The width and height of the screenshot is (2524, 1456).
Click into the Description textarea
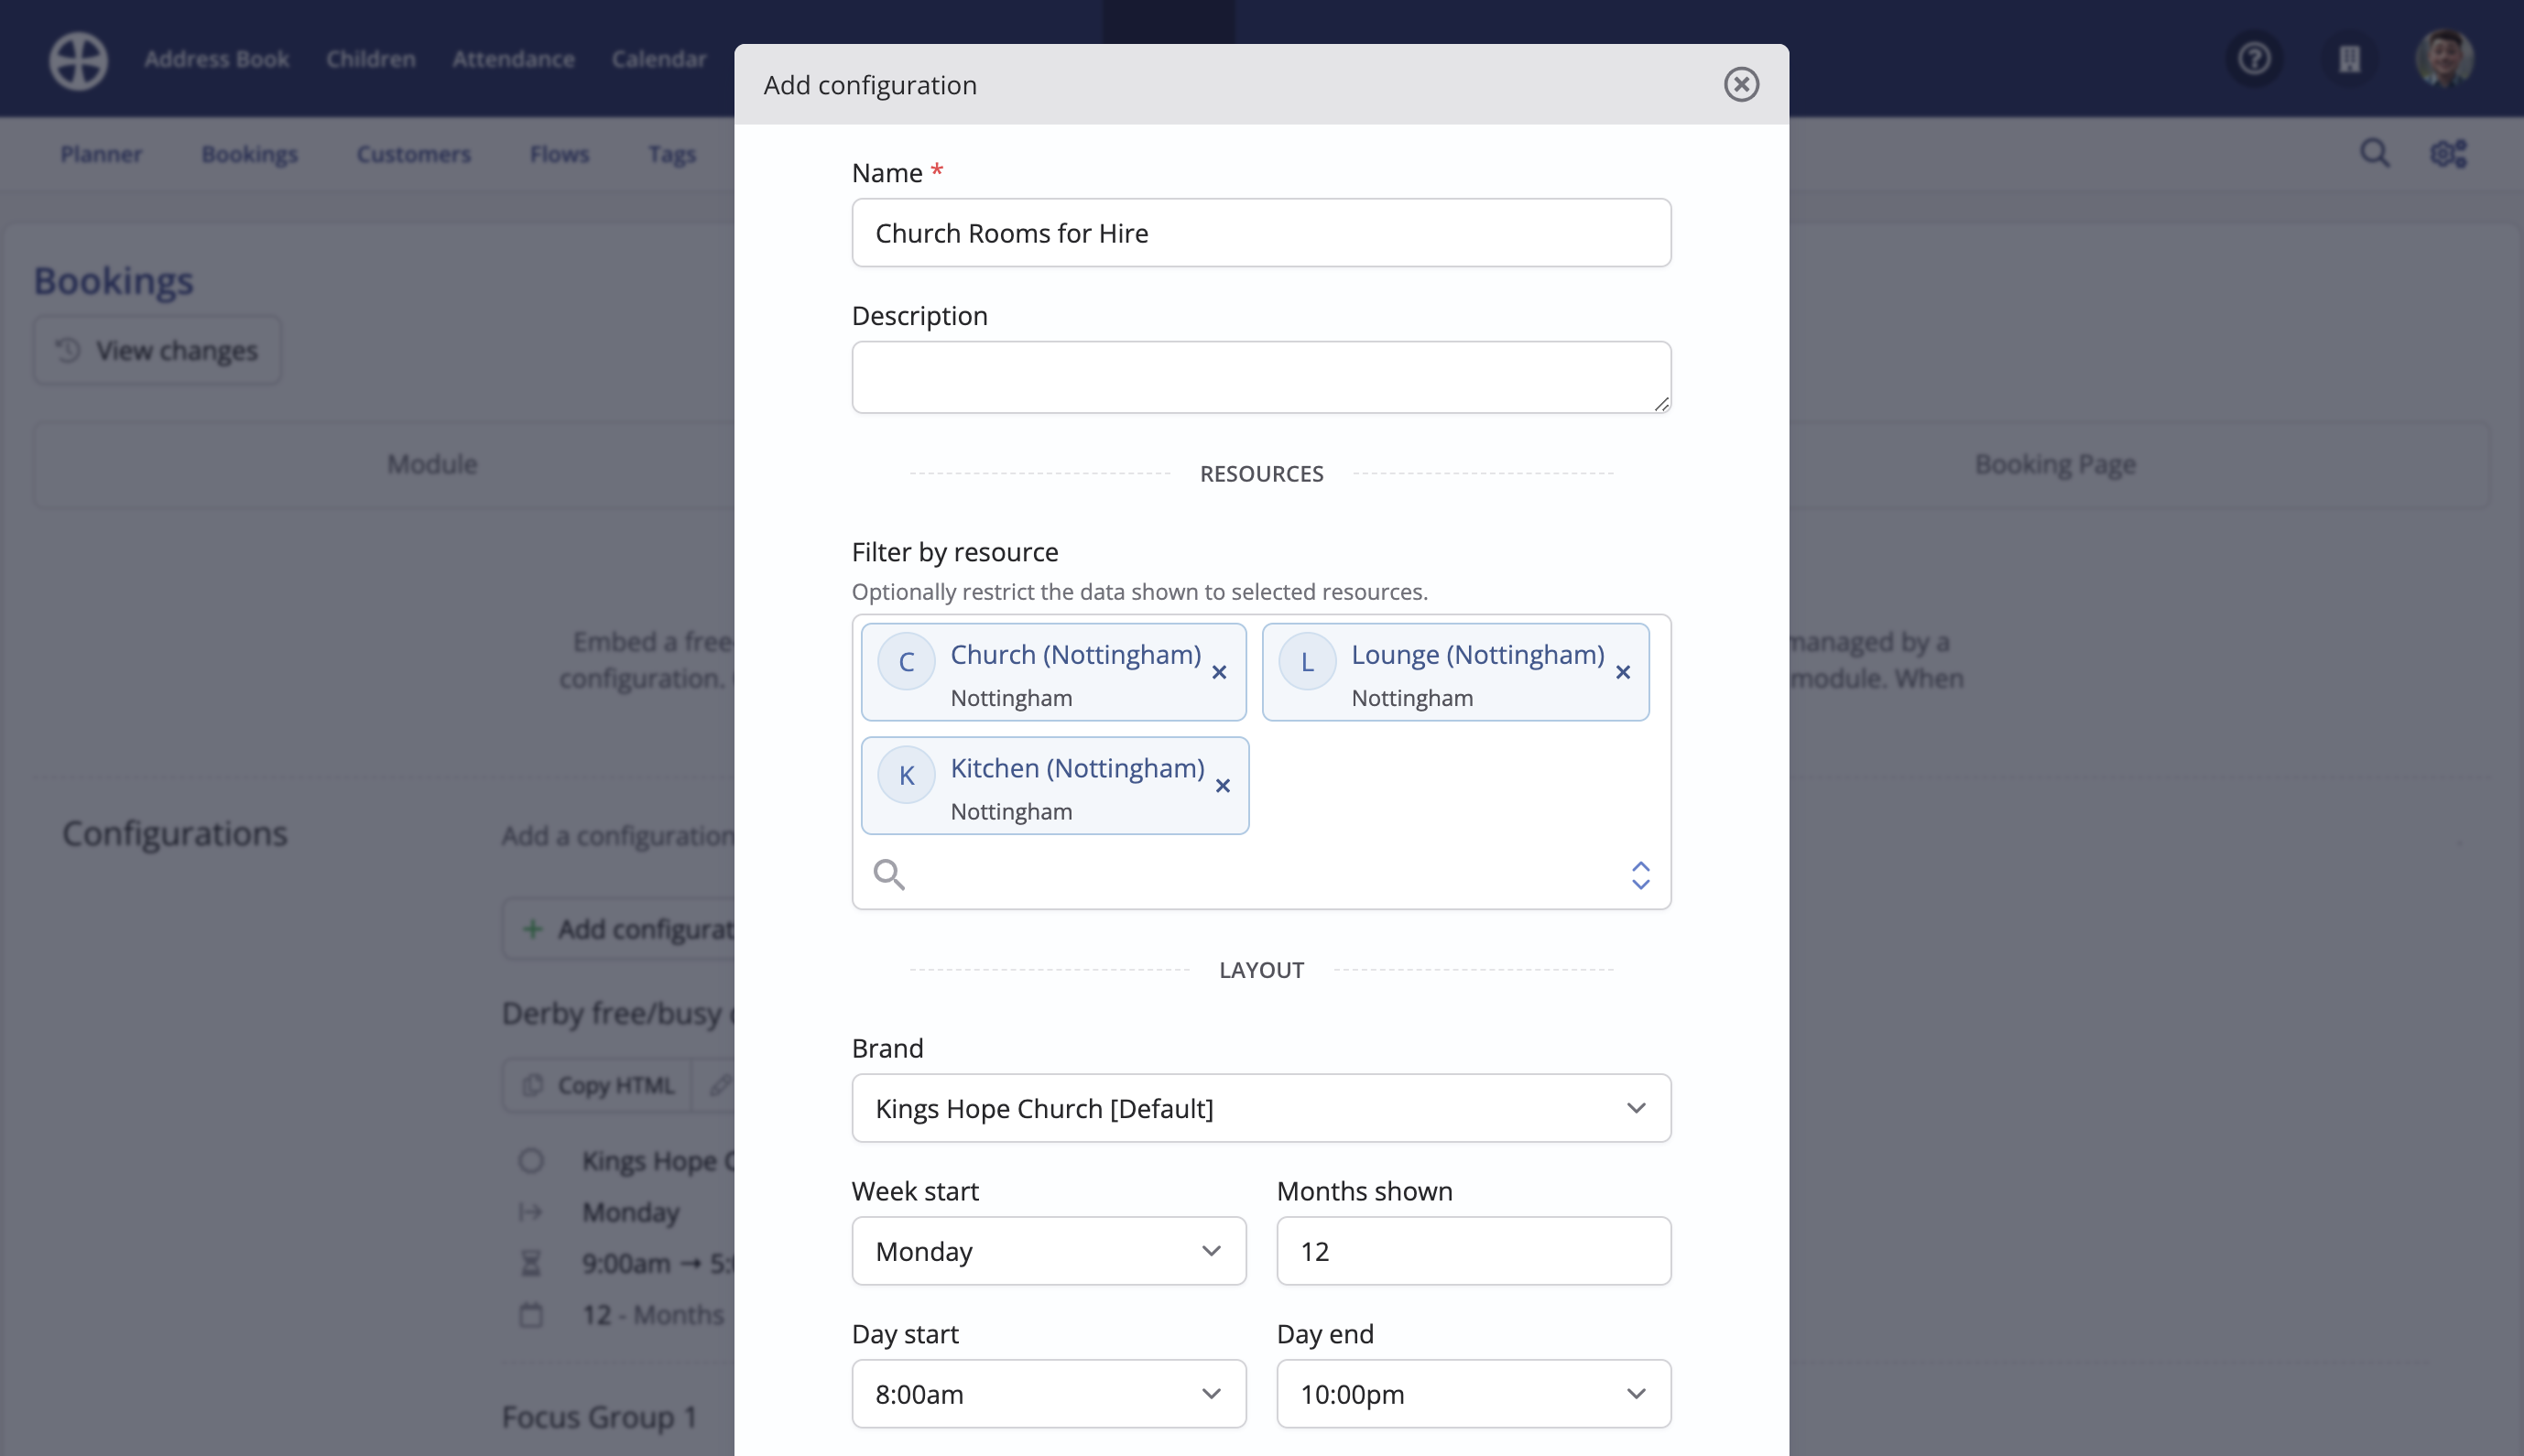[1261, 377]
